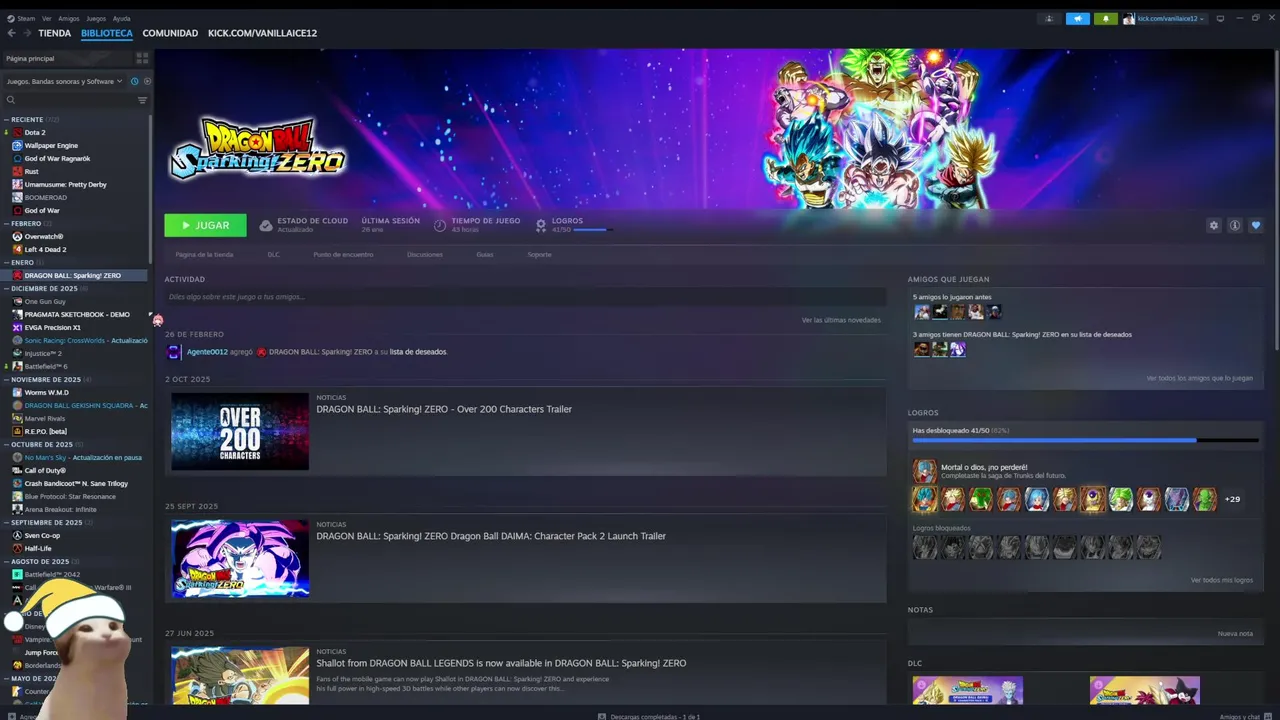Select Left 4 Dead 2 in library list
This screenshot has width=1280, height=720.
(x=45, y=249)
